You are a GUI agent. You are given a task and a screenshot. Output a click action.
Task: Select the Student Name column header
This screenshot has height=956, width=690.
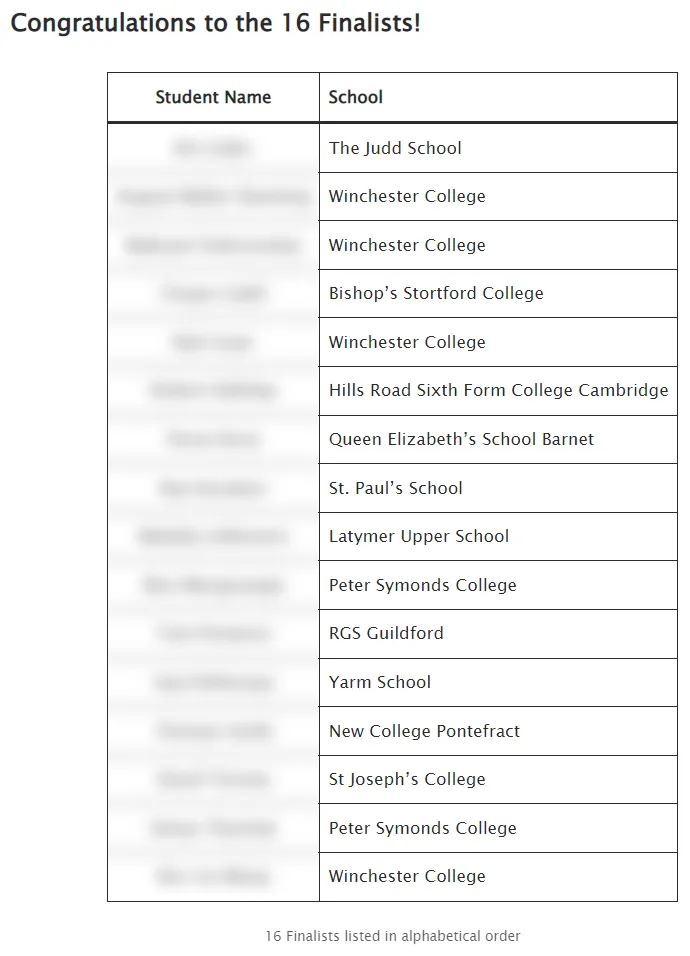coord(213,98)
